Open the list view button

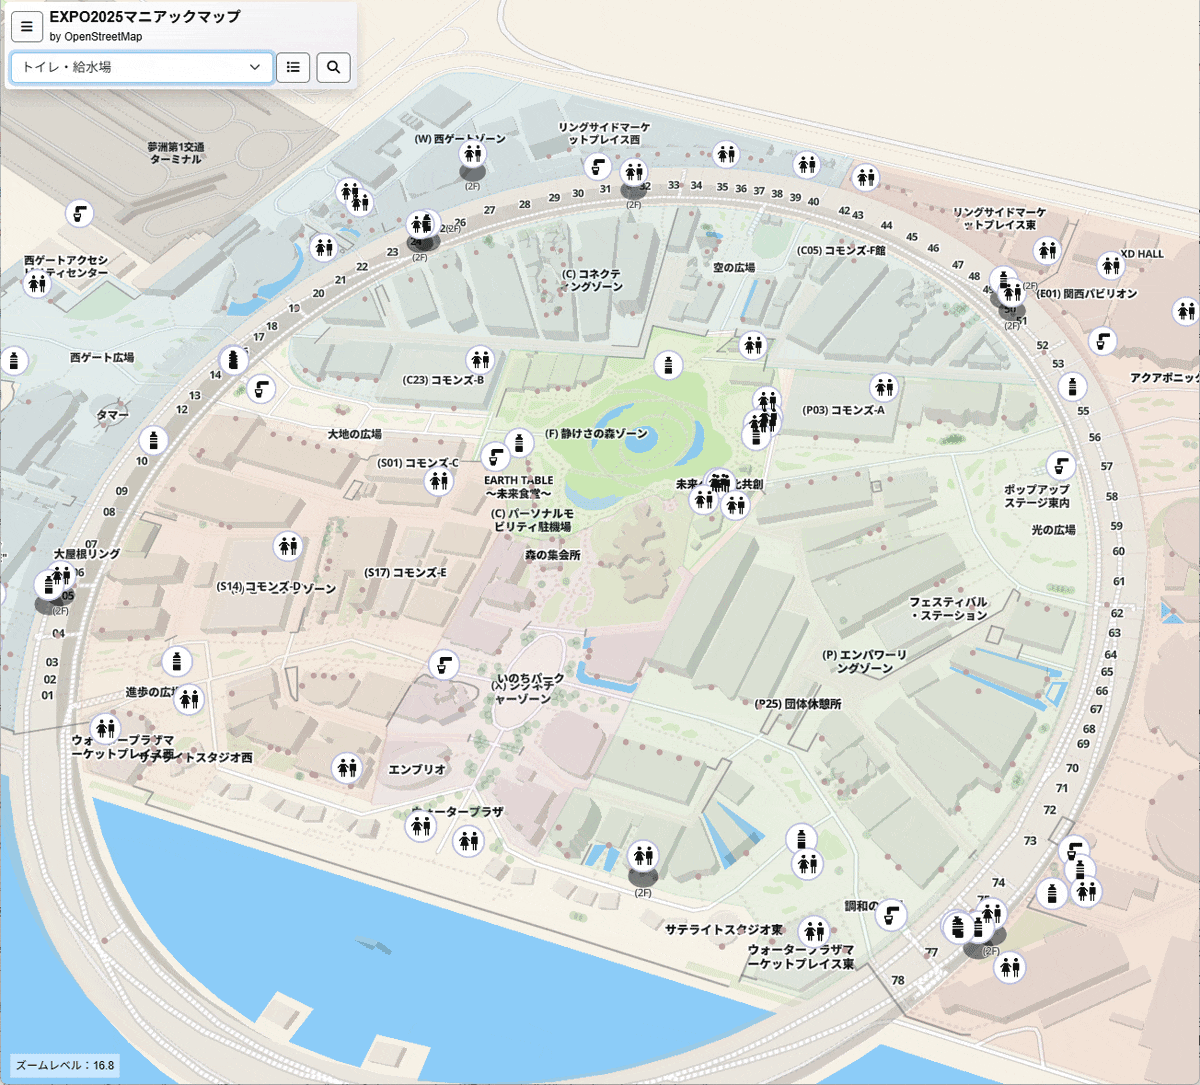pyautogui.click(x=293, y=67)
